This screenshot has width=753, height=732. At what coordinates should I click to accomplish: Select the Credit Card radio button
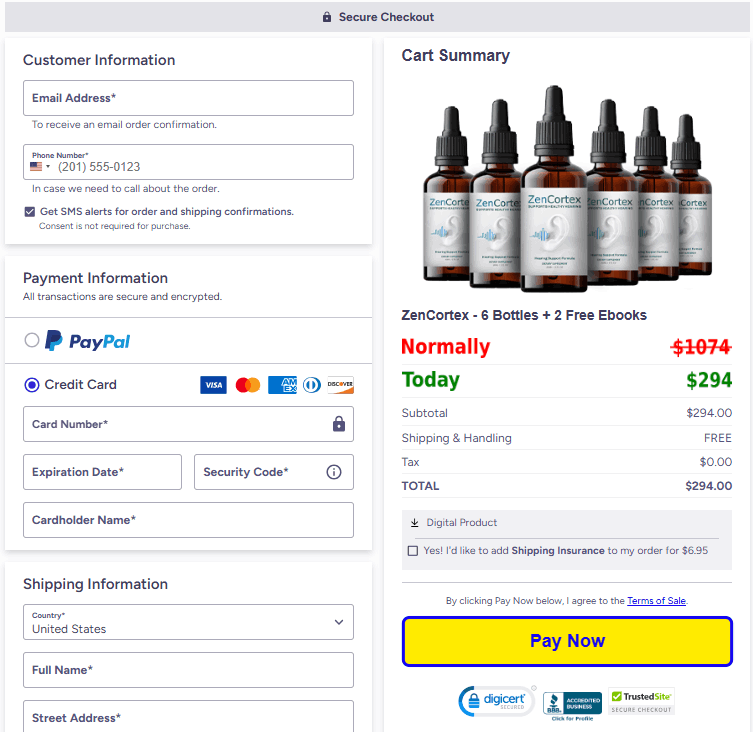tap(32, 385)
